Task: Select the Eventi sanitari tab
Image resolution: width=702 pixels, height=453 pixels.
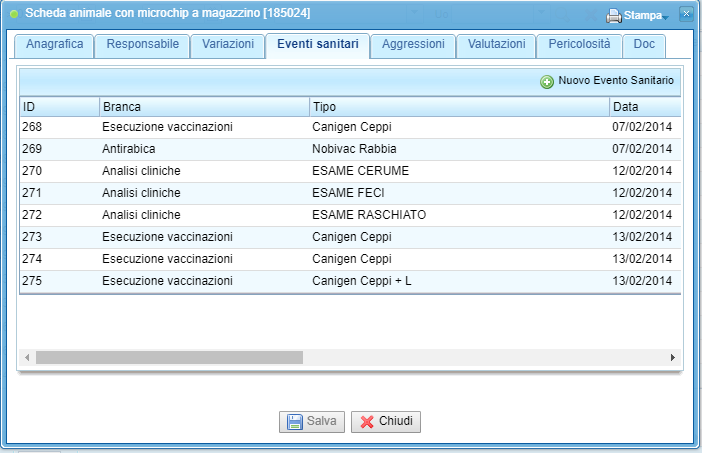Action: [317, 45]
